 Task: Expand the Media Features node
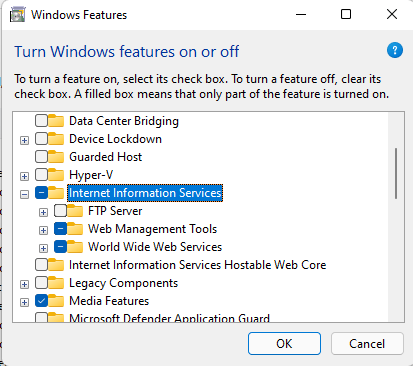click(24, 302)
